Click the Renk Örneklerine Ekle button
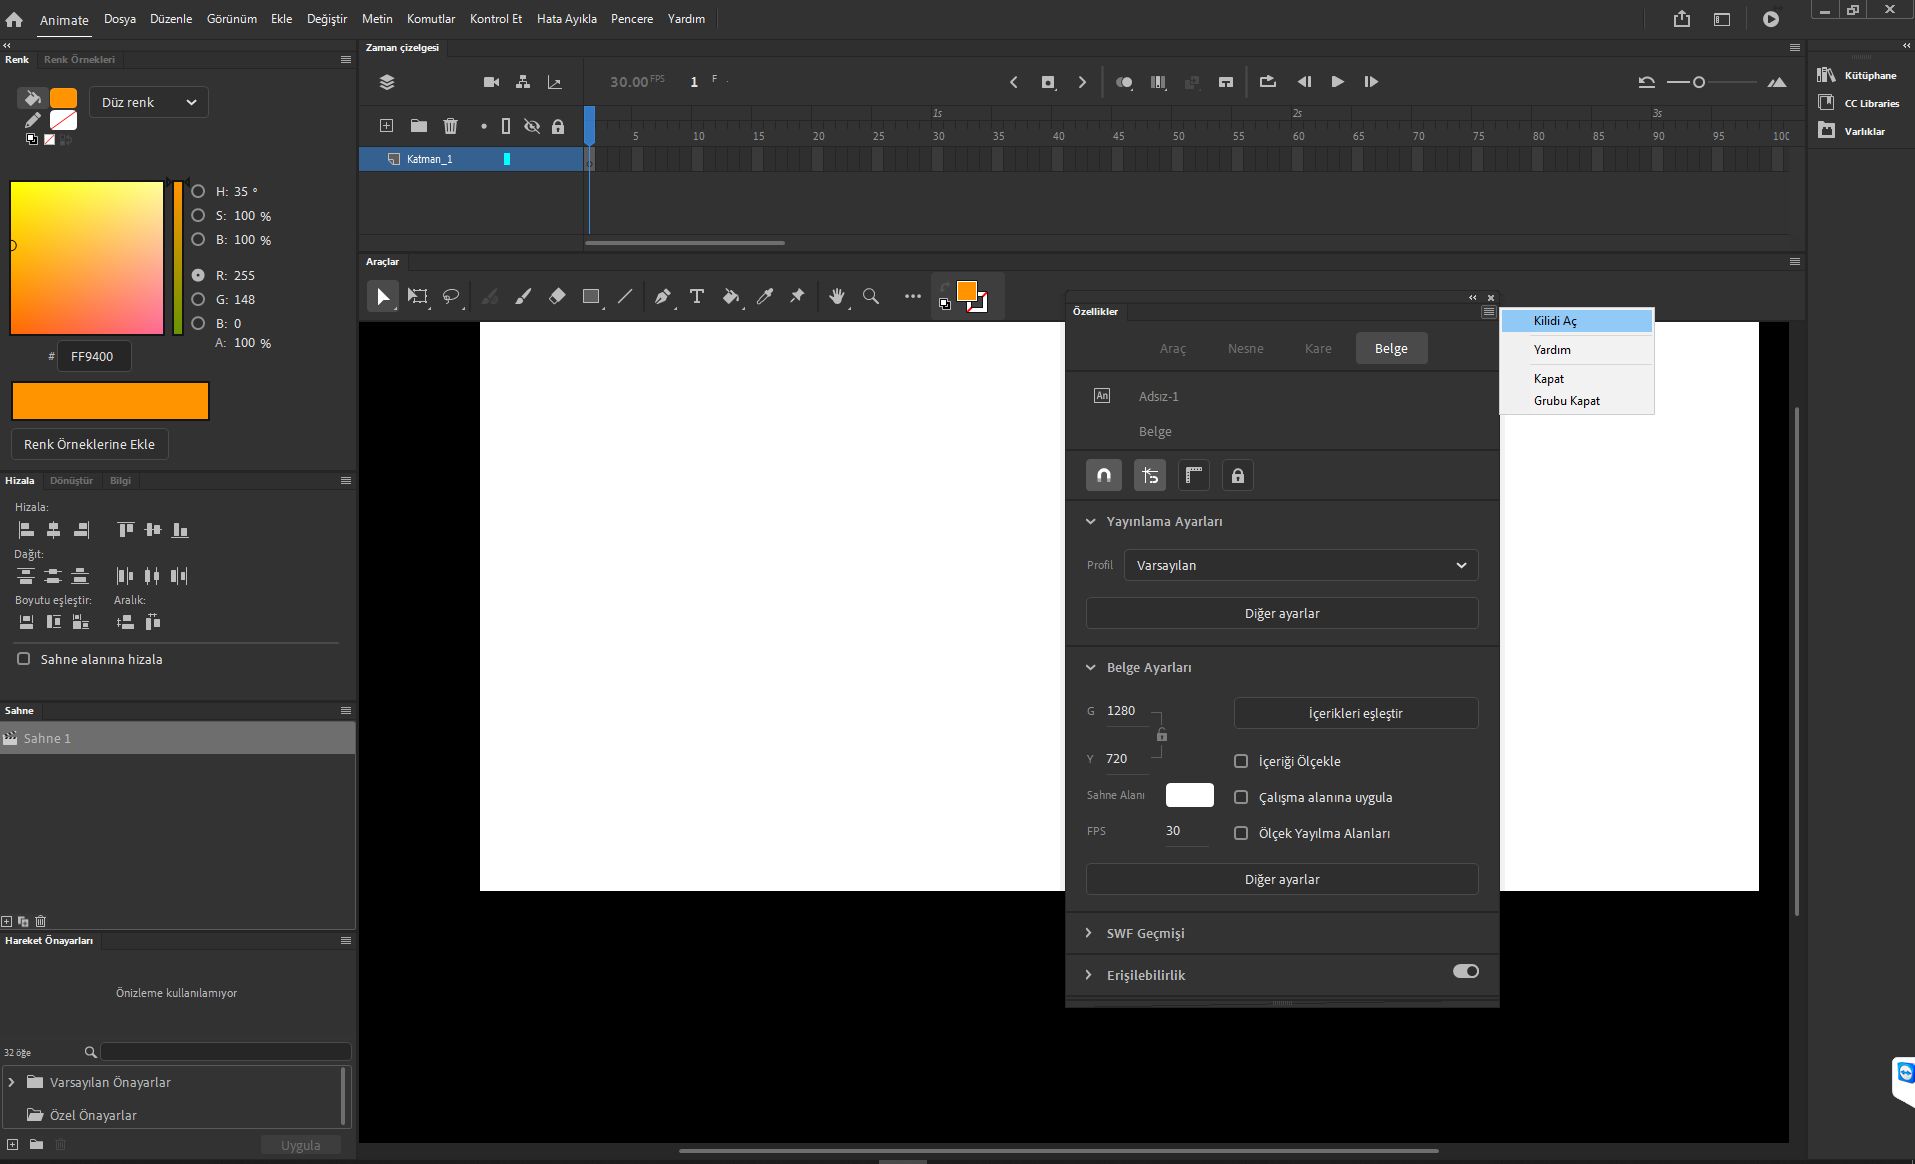Screen dimensions: 1915x1164 [x=89, y=444]
